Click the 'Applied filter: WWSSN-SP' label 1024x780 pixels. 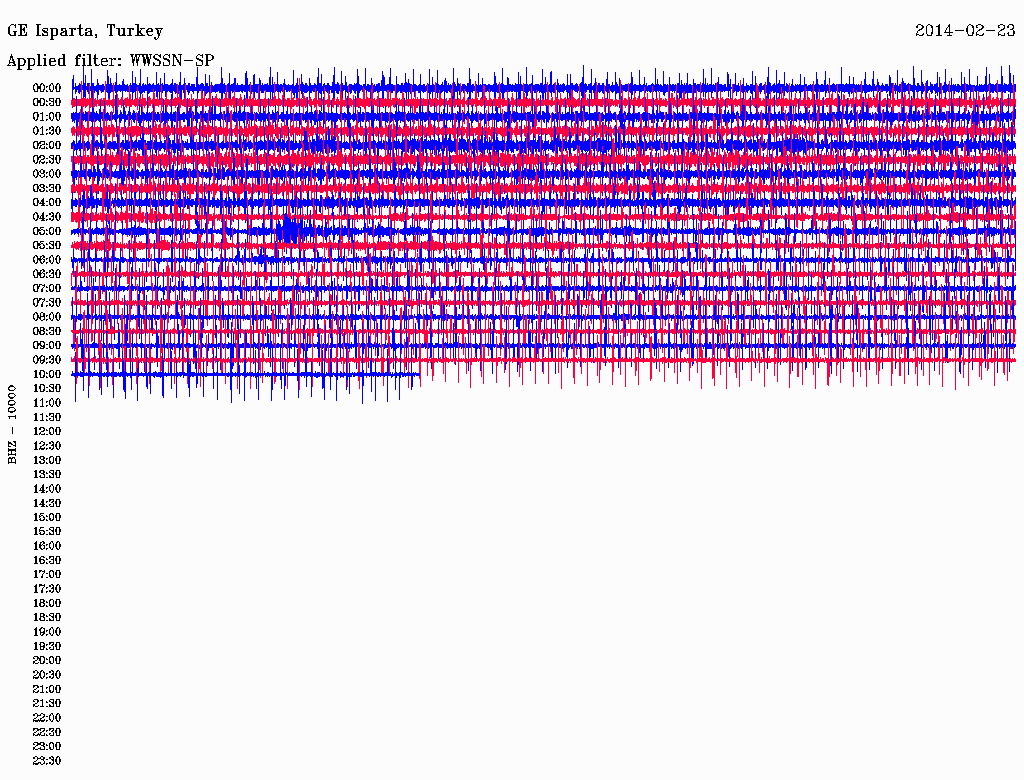tap(110, 61)
